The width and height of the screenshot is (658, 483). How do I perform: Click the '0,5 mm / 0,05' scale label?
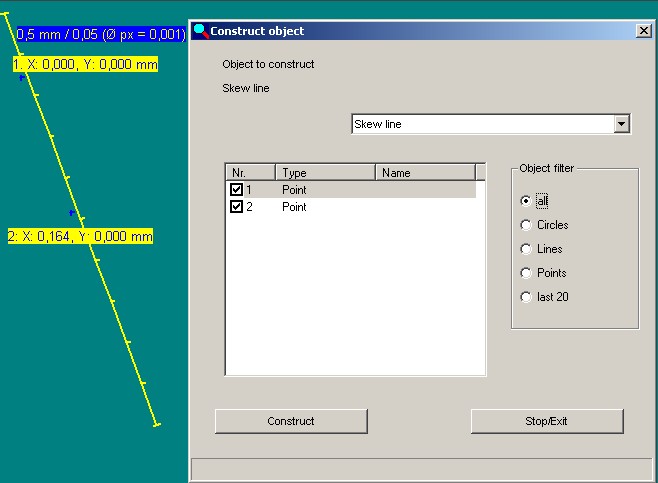coord(101,34)
